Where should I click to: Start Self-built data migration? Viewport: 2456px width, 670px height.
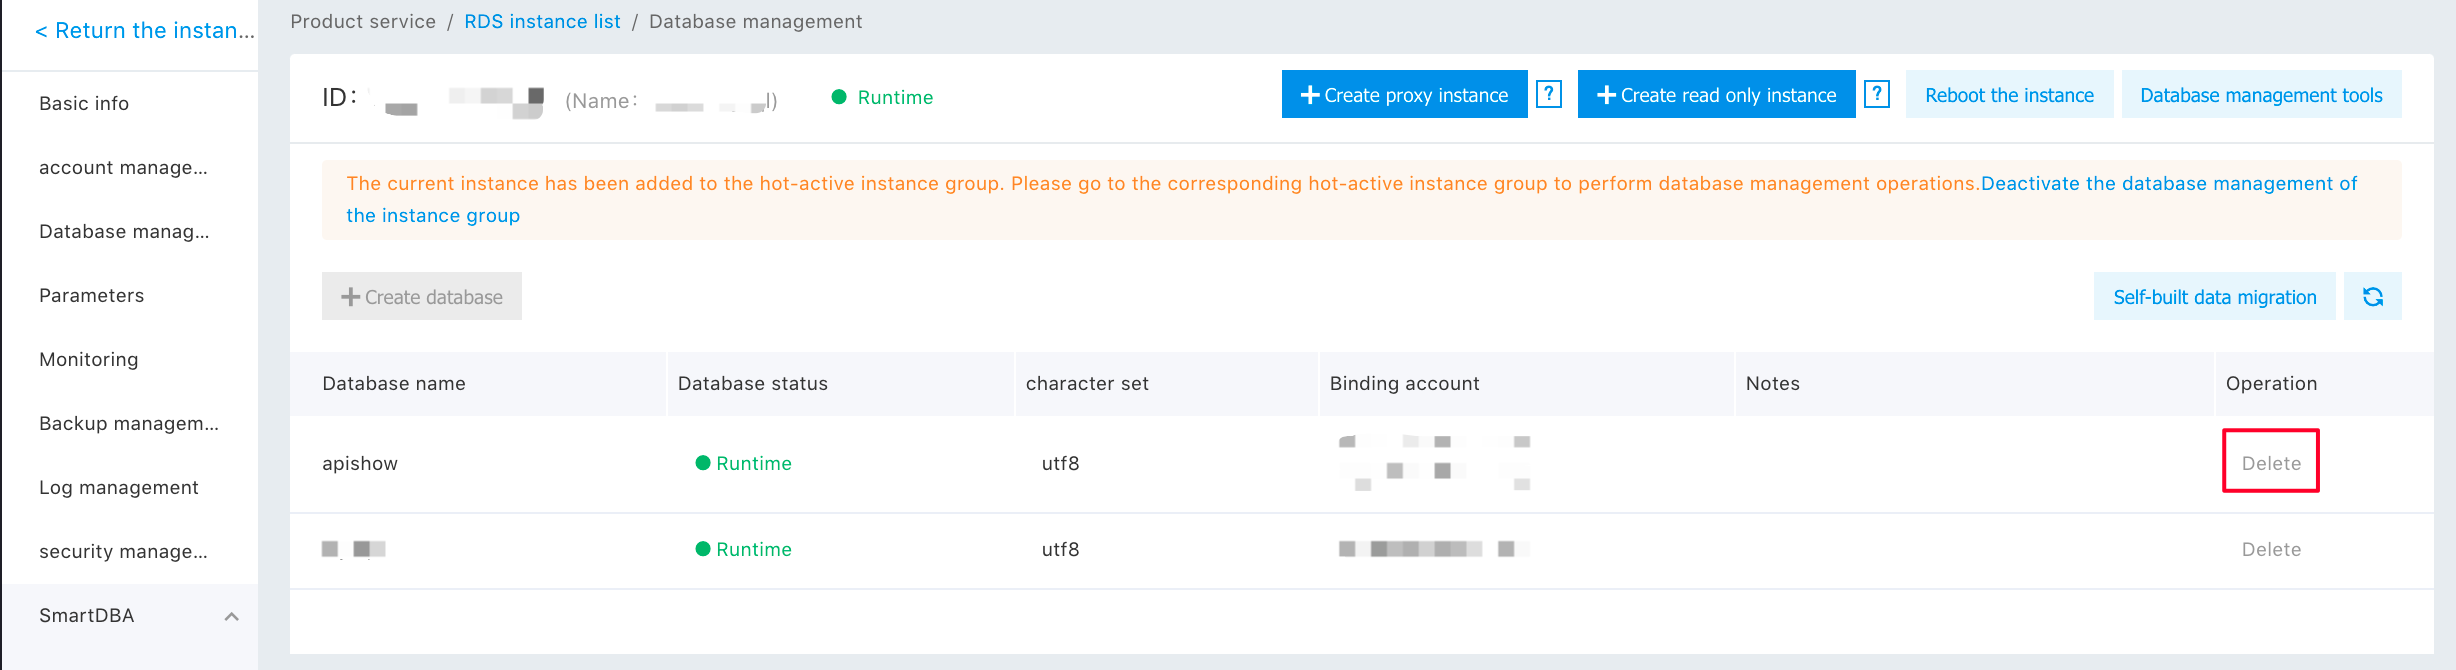2214,297
